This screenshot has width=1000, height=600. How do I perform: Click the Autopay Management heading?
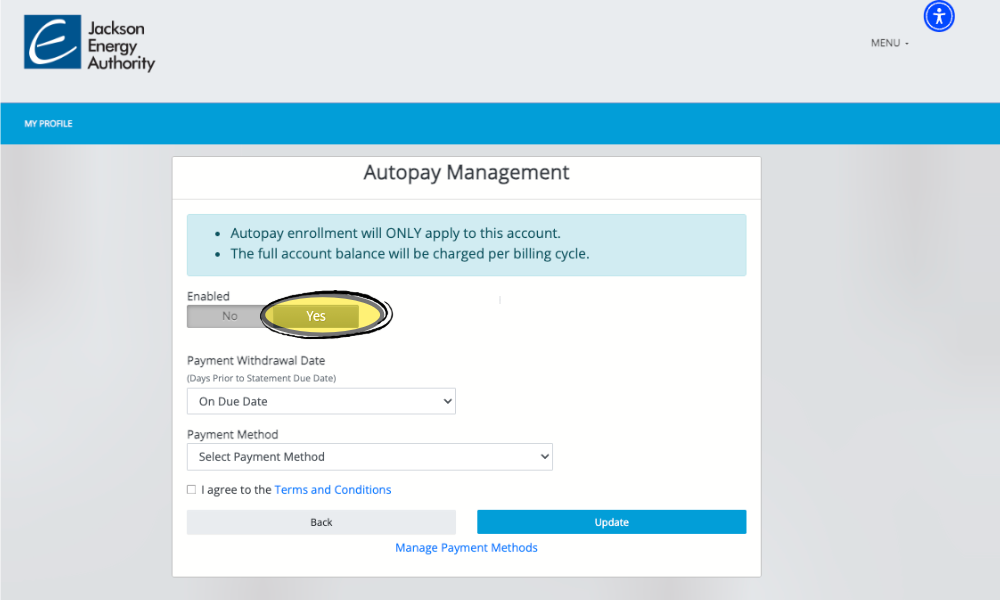pyautogui.click(x=466, y=172)
